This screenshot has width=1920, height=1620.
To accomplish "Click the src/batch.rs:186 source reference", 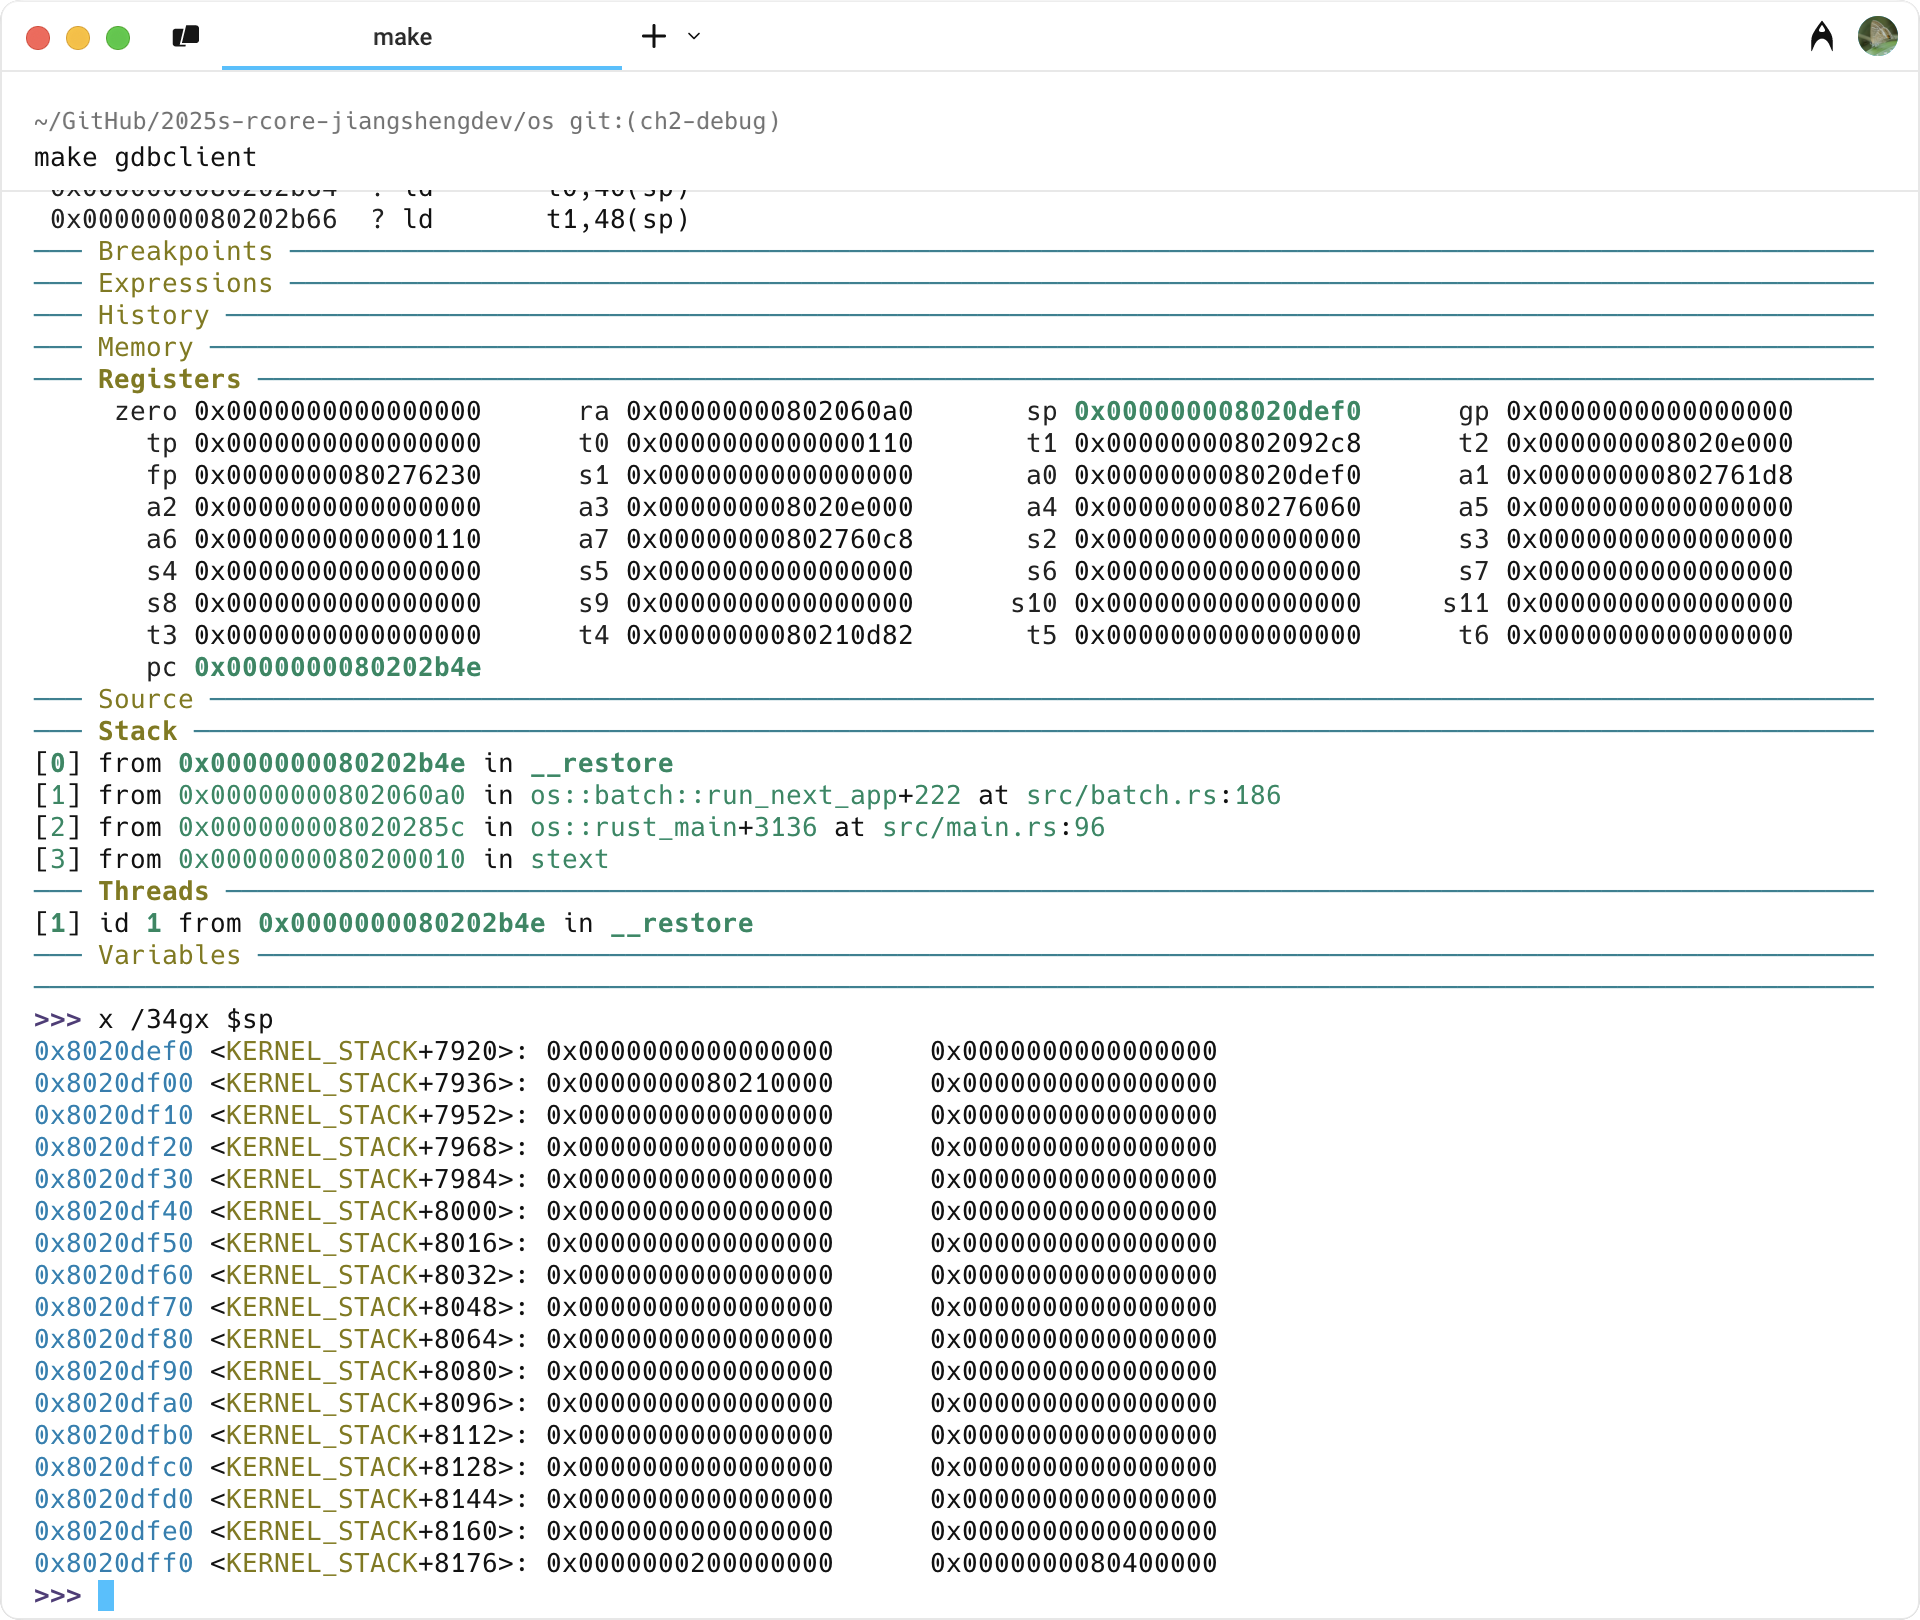I will (1153, 795).
